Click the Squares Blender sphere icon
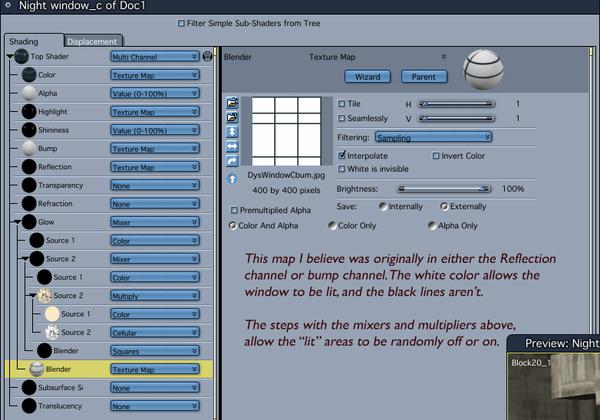 click(x=44, y=350)
